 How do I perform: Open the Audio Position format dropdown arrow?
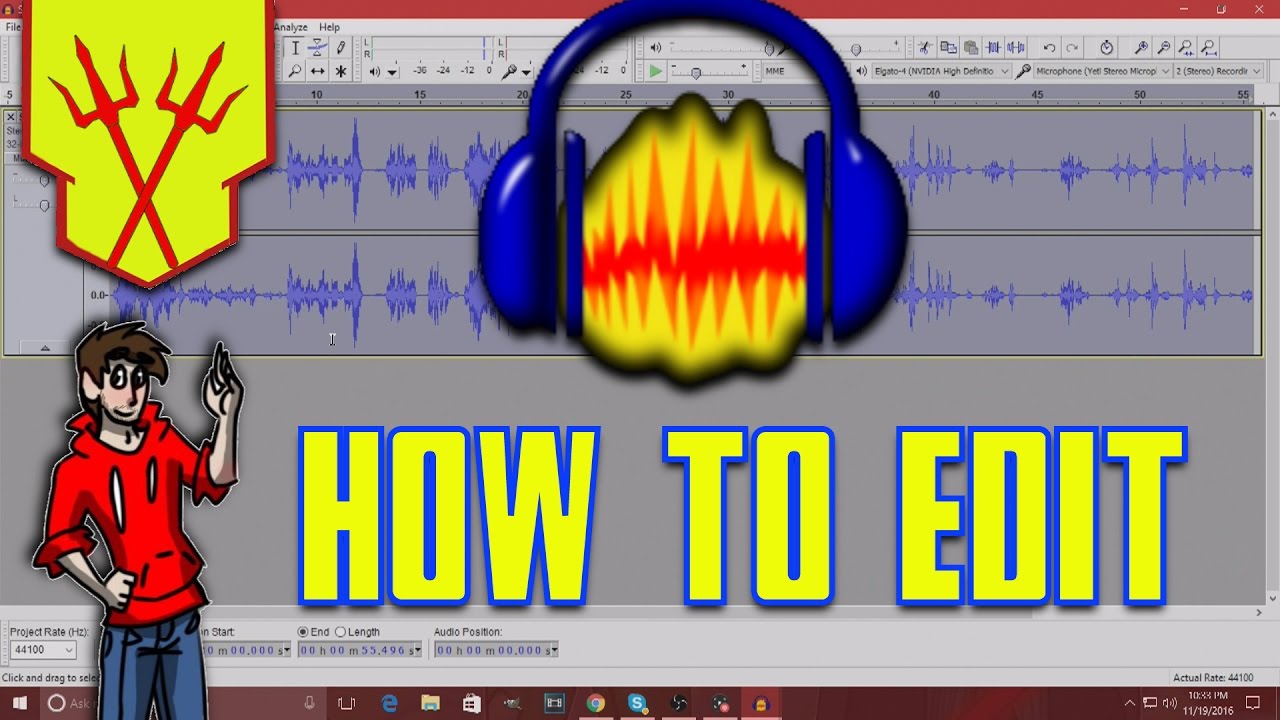coord(553,650)
